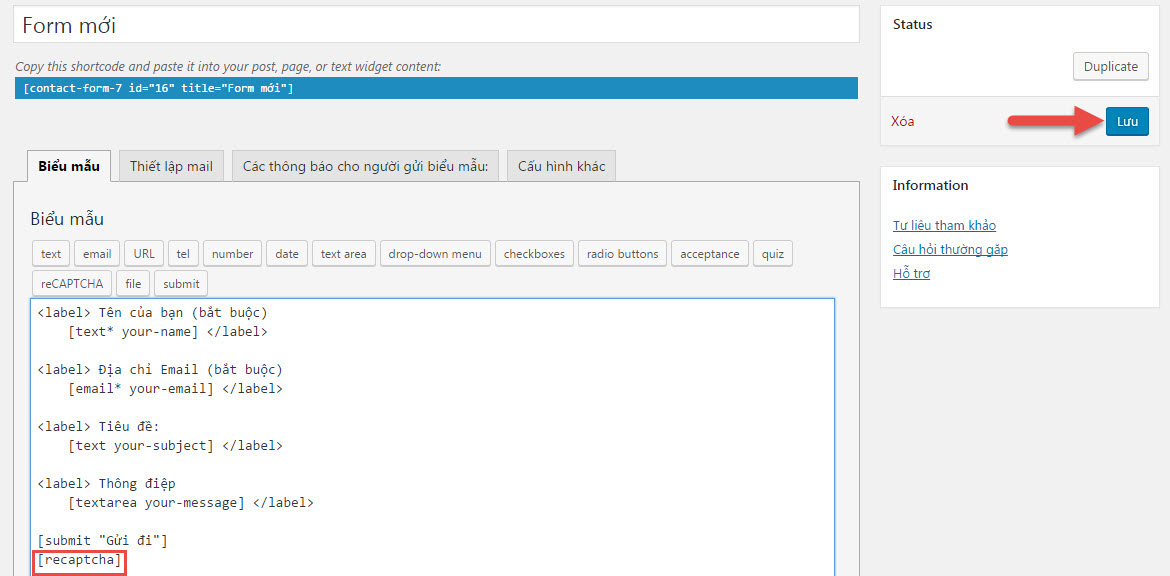Insert a checkboxes field
Viewport: 1170px width, 576px height.
pyautogui.click(x=534, y=253)
